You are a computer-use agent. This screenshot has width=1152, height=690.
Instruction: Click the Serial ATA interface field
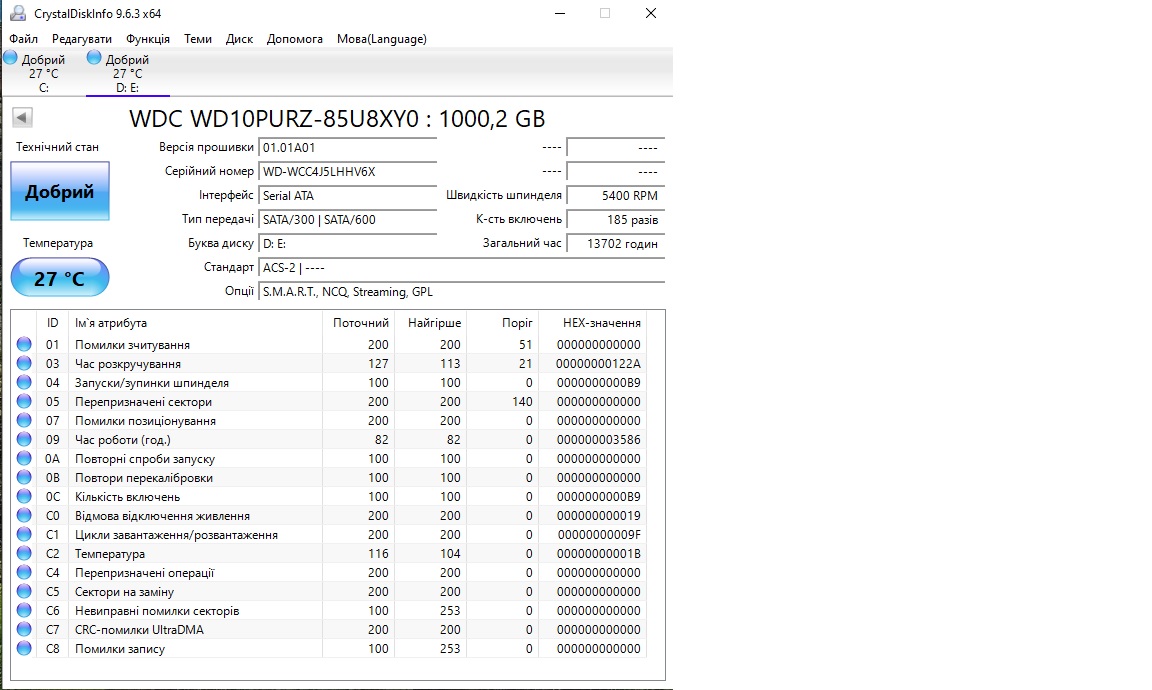(348, 195)
